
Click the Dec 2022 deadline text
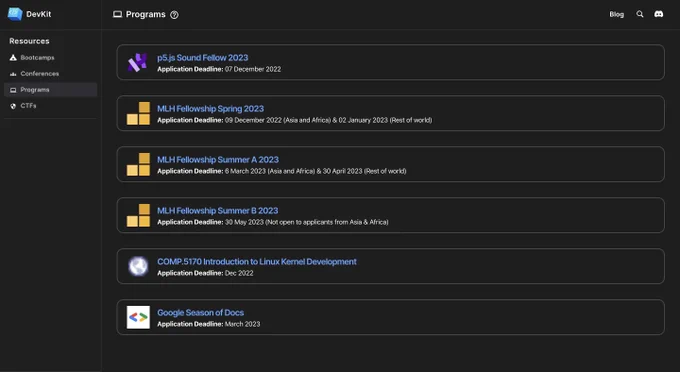[239, 273]
